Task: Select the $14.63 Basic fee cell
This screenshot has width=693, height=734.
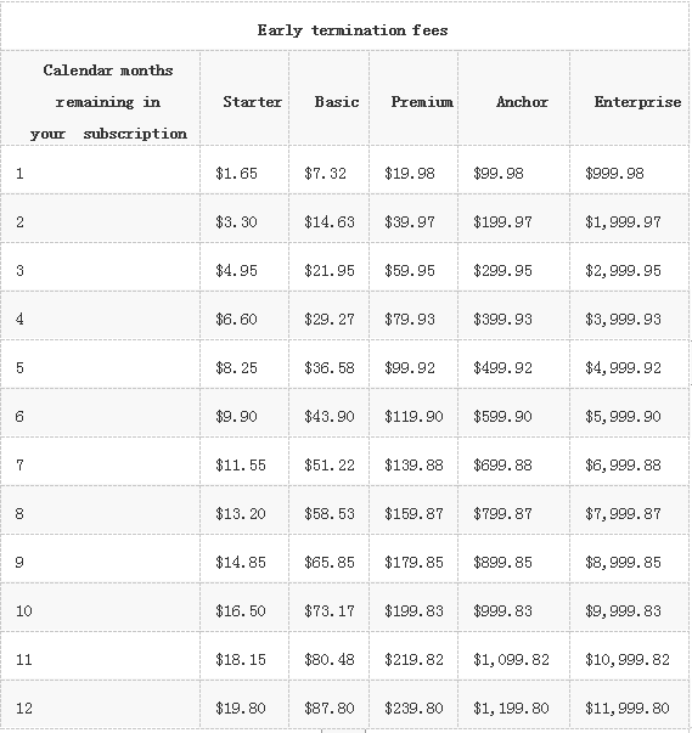Action: click(329, 222)
